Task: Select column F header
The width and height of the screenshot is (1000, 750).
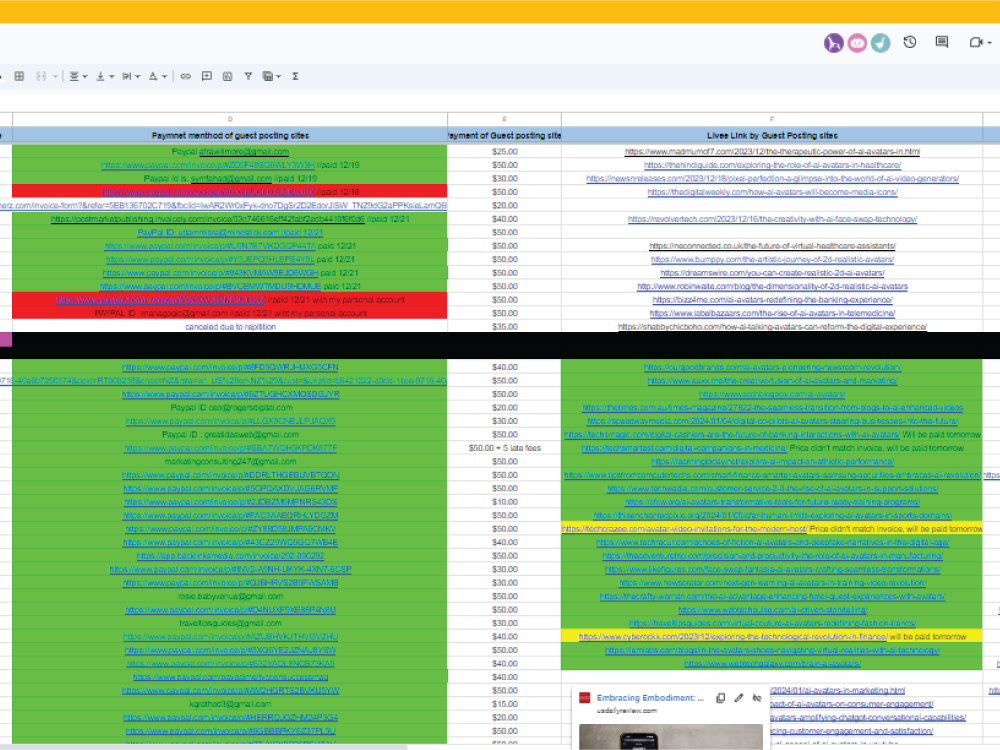Action: point(772,119)
